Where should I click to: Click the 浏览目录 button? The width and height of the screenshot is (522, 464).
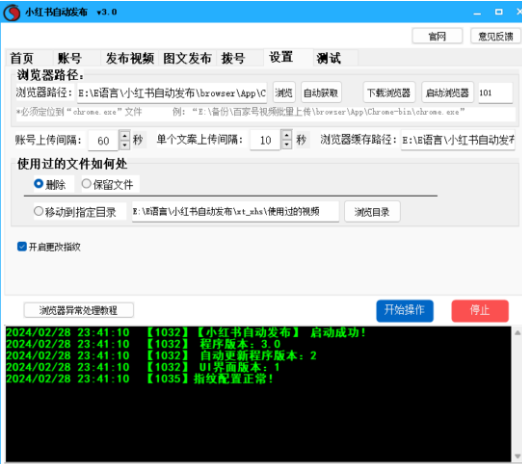coord(372,212)
